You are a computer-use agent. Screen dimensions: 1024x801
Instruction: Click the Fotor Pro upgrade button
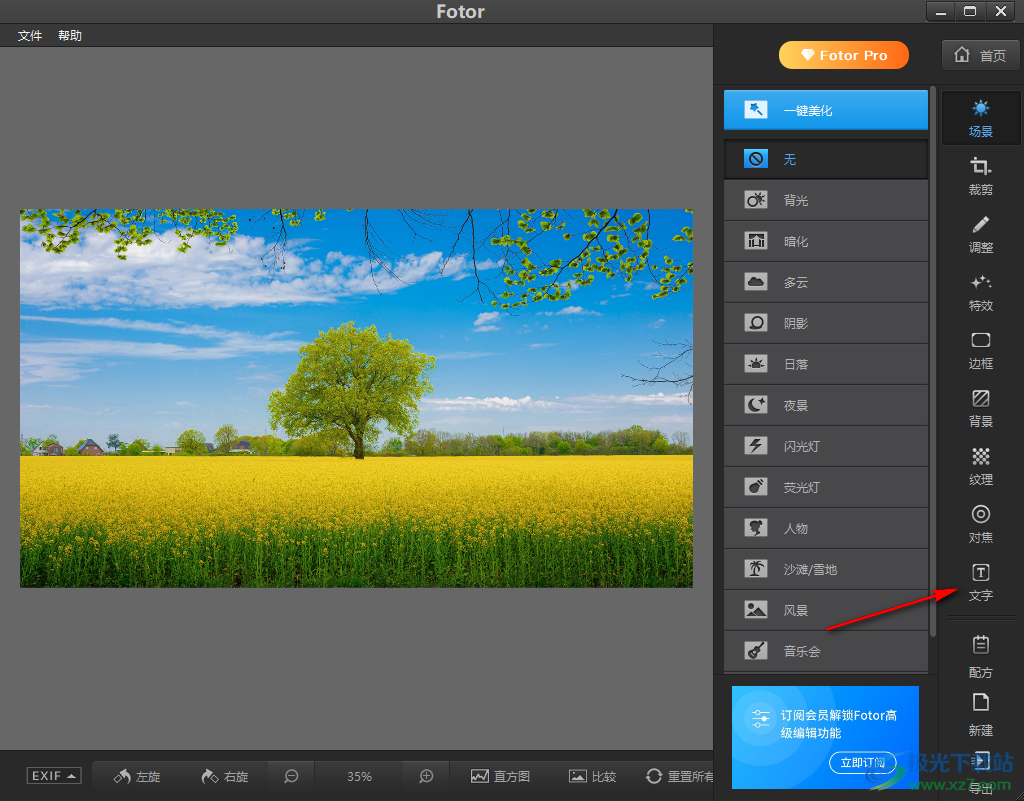tap(844, 55)
